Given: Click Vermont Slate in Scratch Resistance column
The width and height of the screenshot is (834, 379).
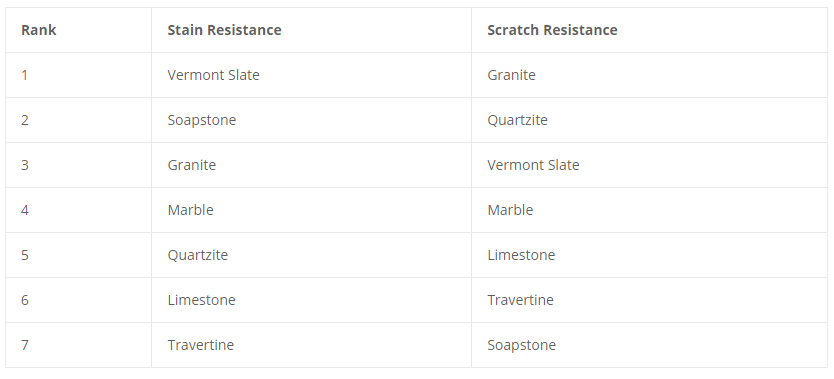Looking at the screenshot, I should [533, 165].
